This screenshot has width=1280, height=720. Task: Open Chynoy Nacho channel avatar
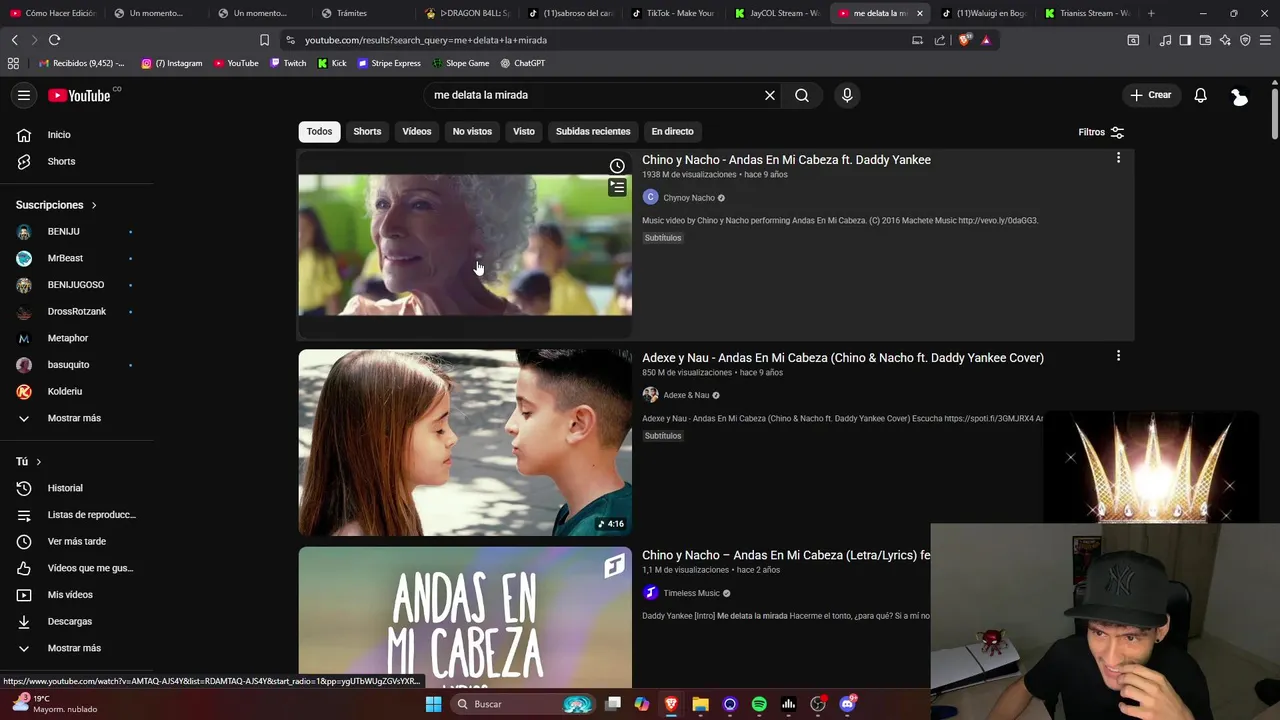650,197
